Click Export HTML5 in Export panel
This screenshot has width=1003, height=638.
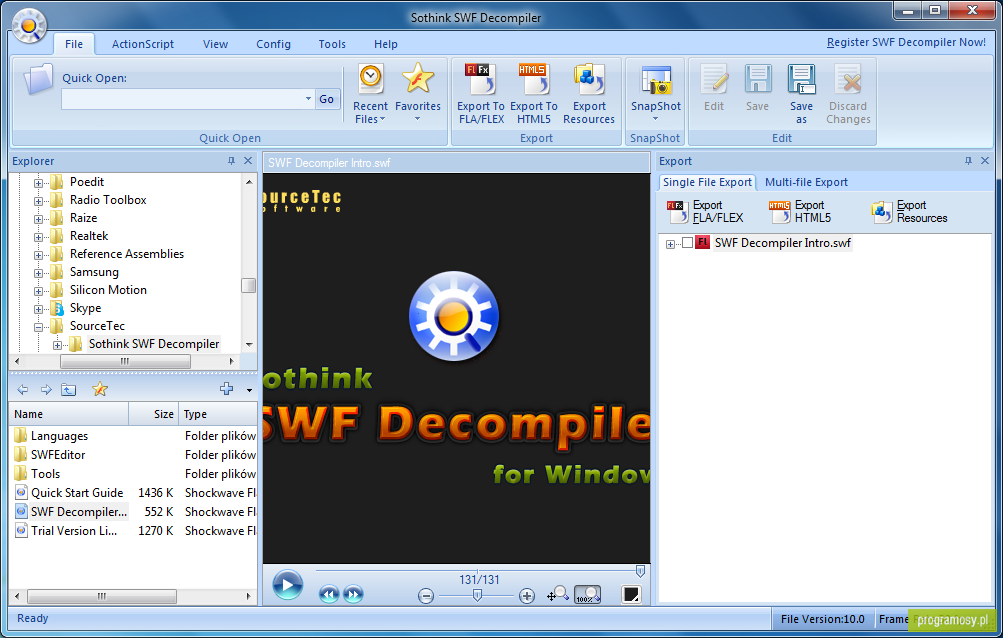[800, 212]
